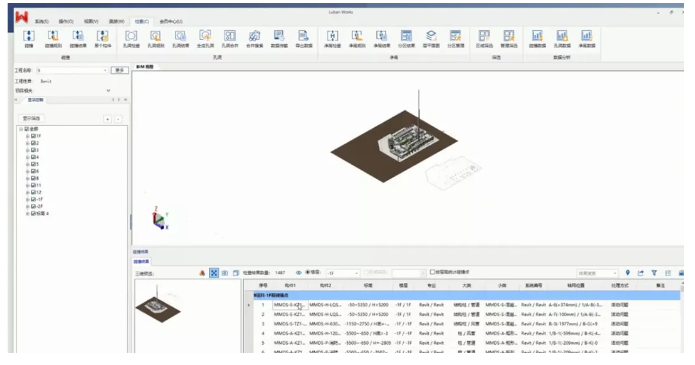This screenshot has width=695, height=365.
Task: Click the funnel filter icon above results table
Action: [654, 273]
